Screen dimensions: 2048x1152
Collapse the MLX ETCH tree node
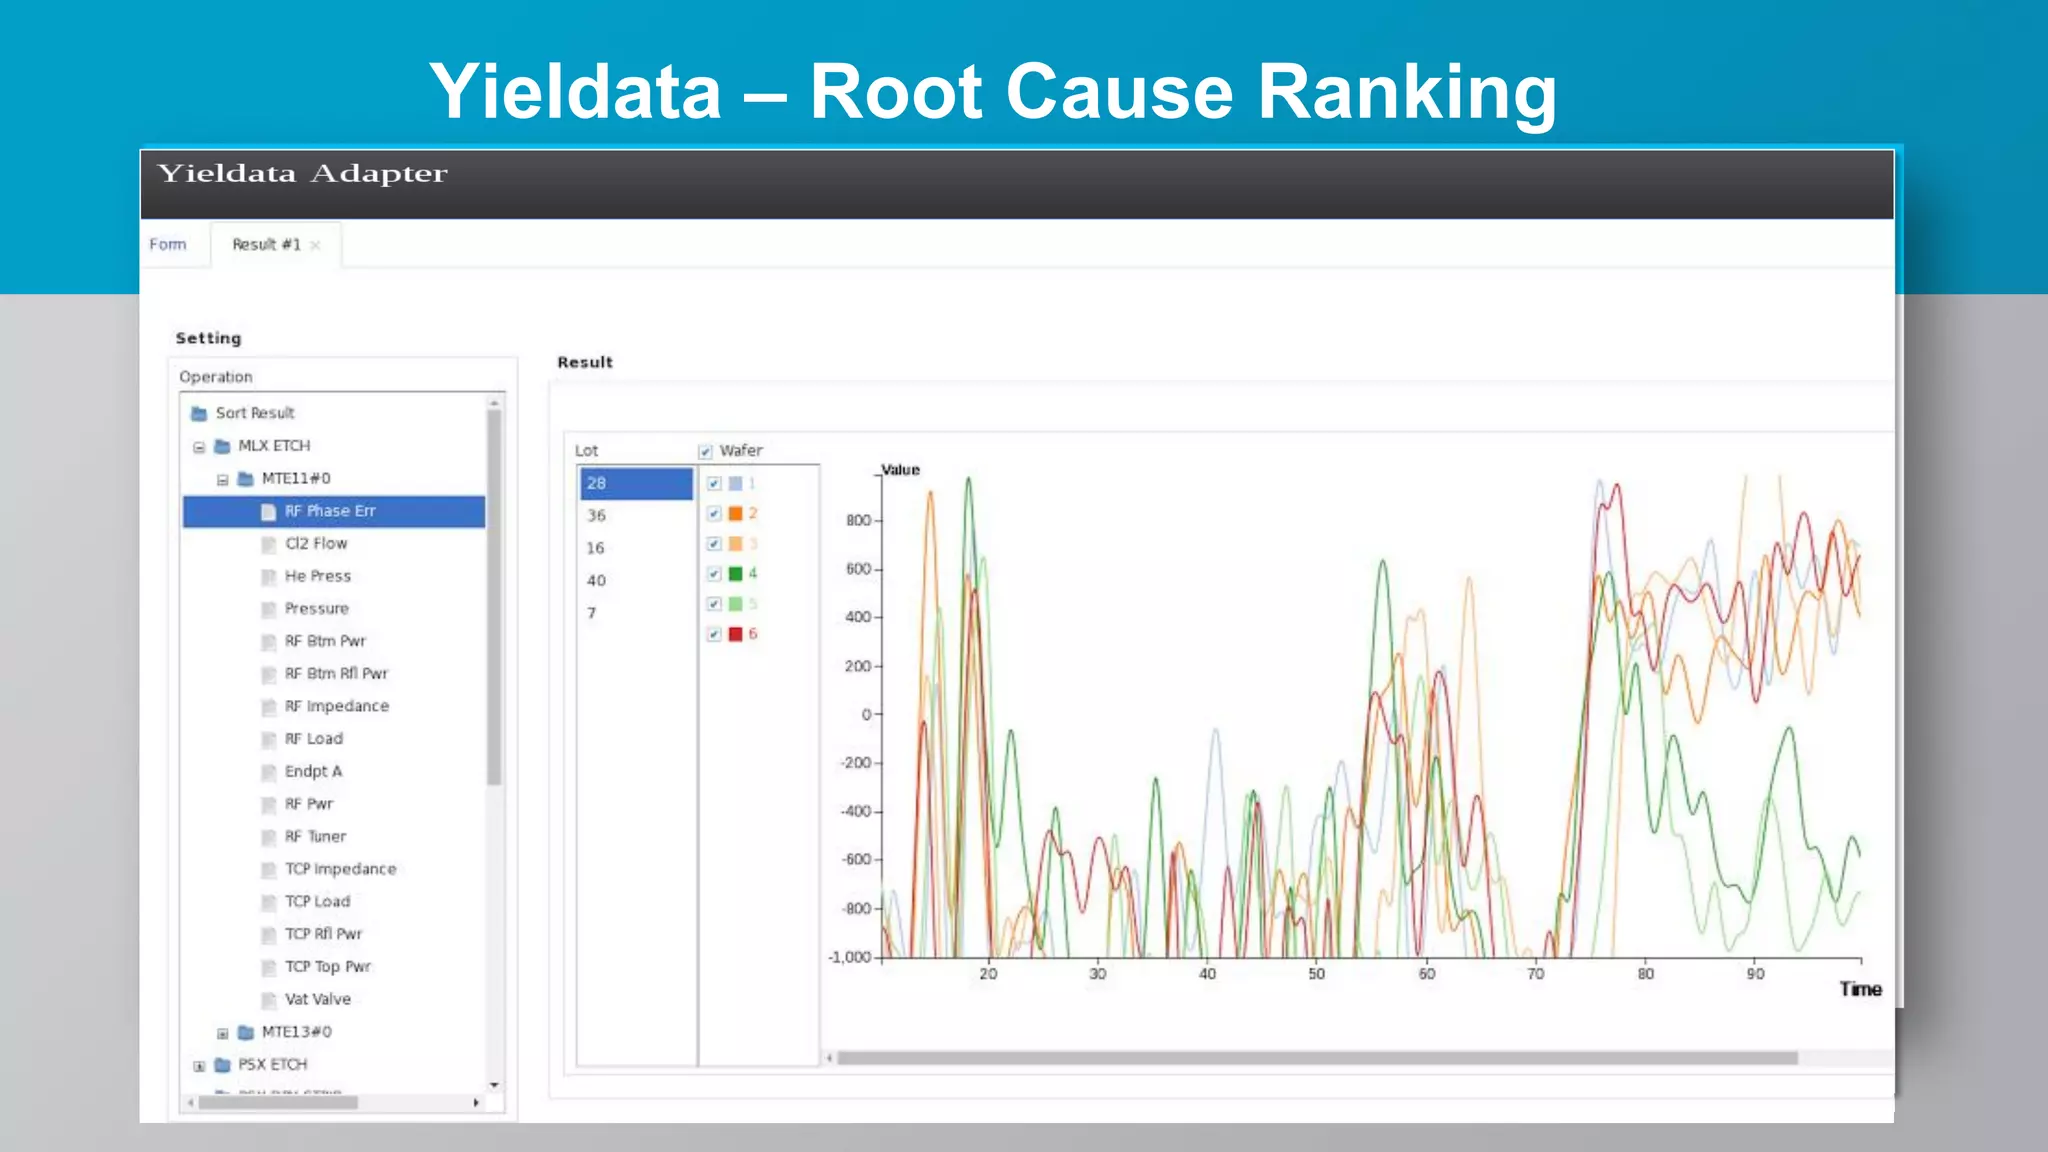(x=199, y=447)
